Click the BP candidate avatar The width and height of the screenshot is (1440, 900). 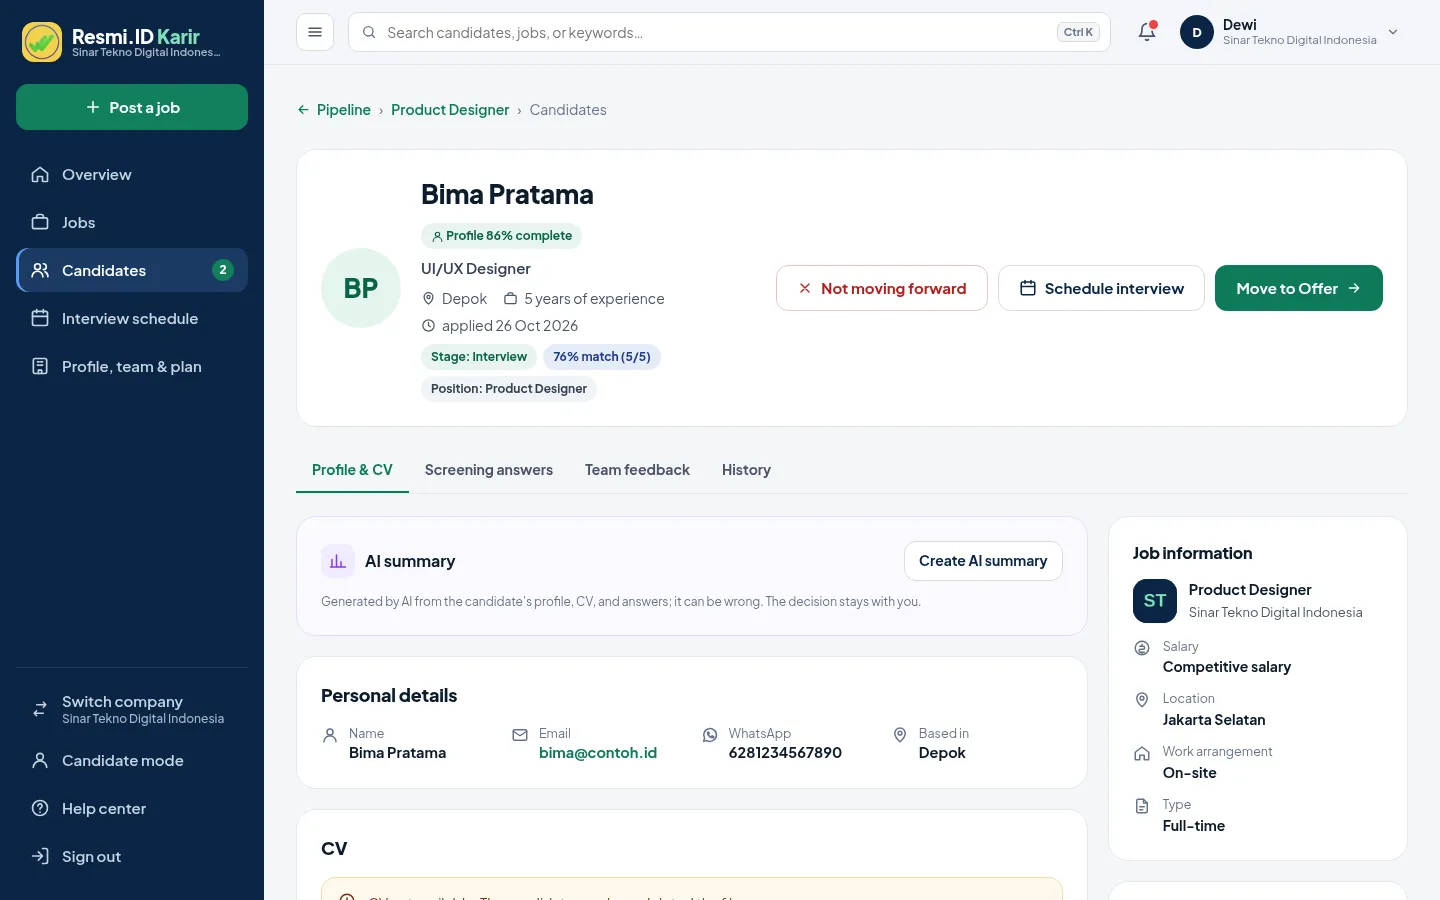pyautogui.click(x=361, y=288)
